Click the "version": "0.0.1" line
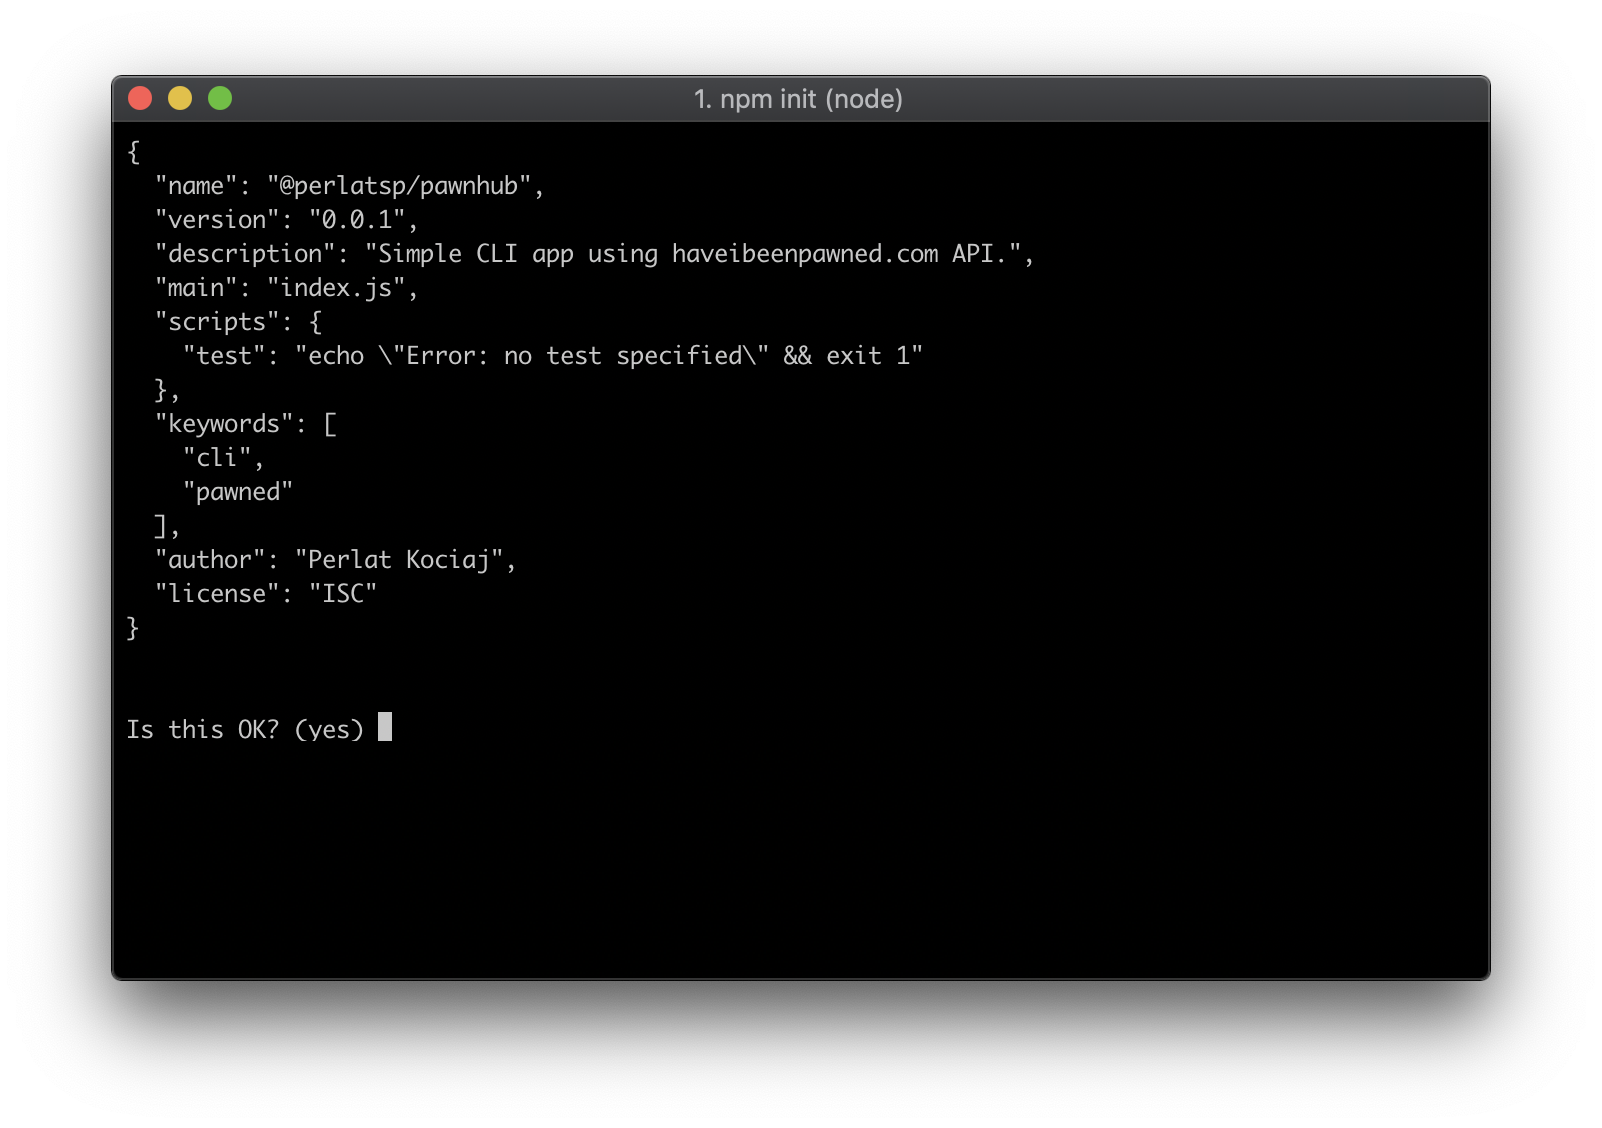 (x=286, y=220)
